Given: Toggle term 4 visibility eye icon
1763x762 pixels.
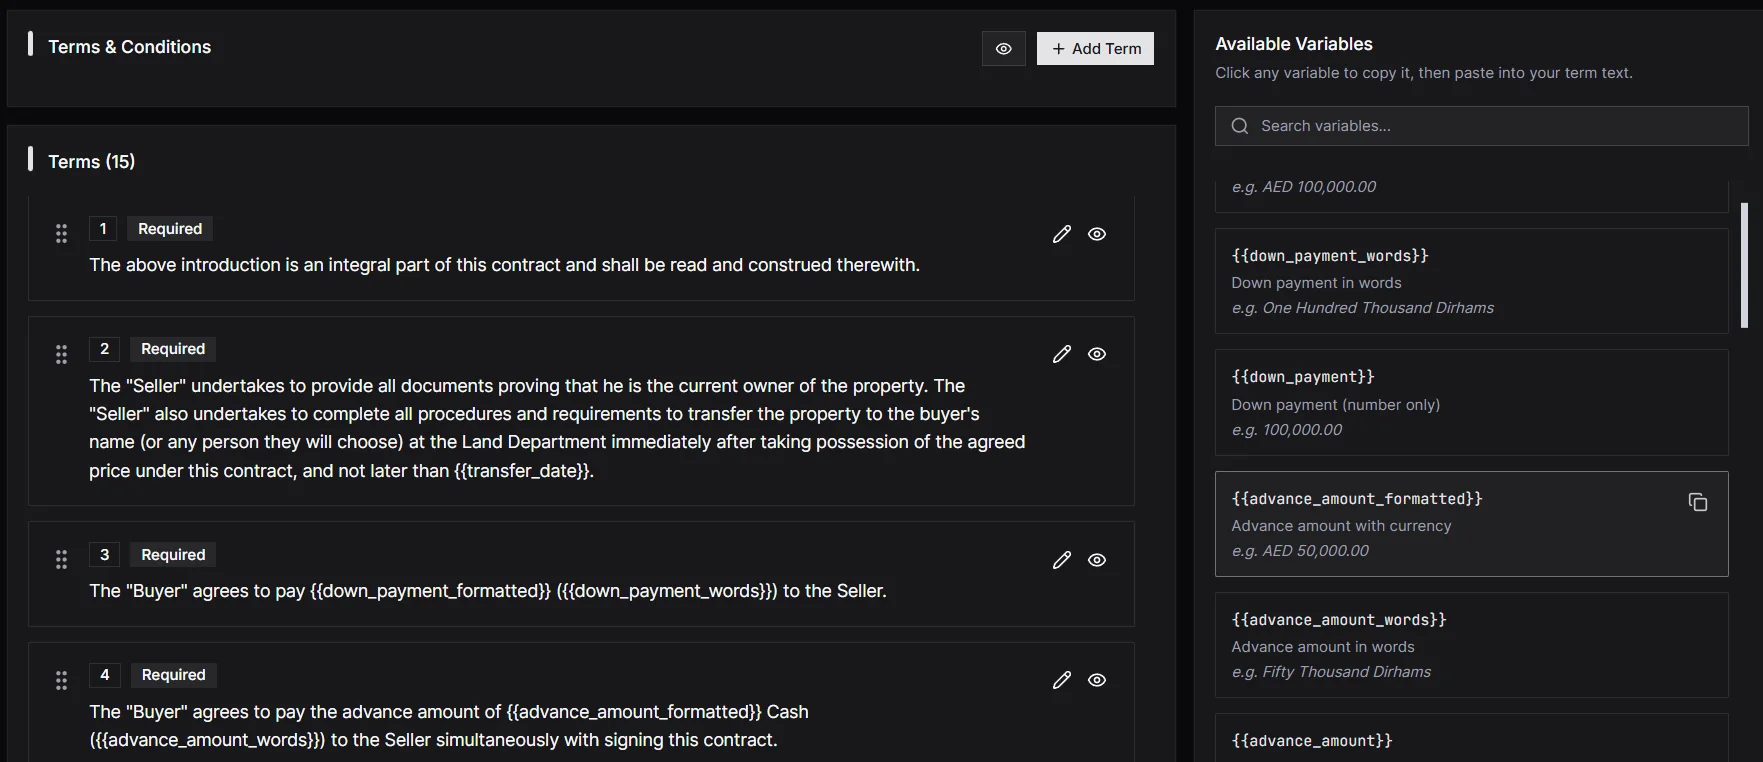Looking at the screenshot, I should coord(1097,680).
